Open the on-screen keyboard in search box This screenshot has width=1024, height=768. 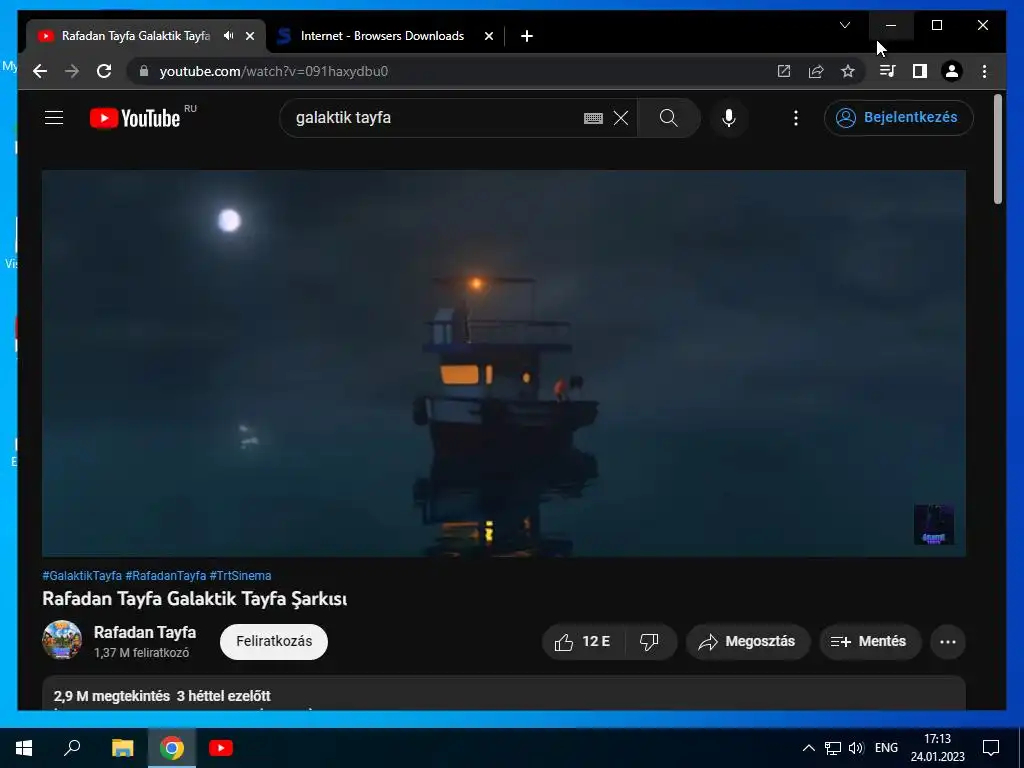point(593,118)
